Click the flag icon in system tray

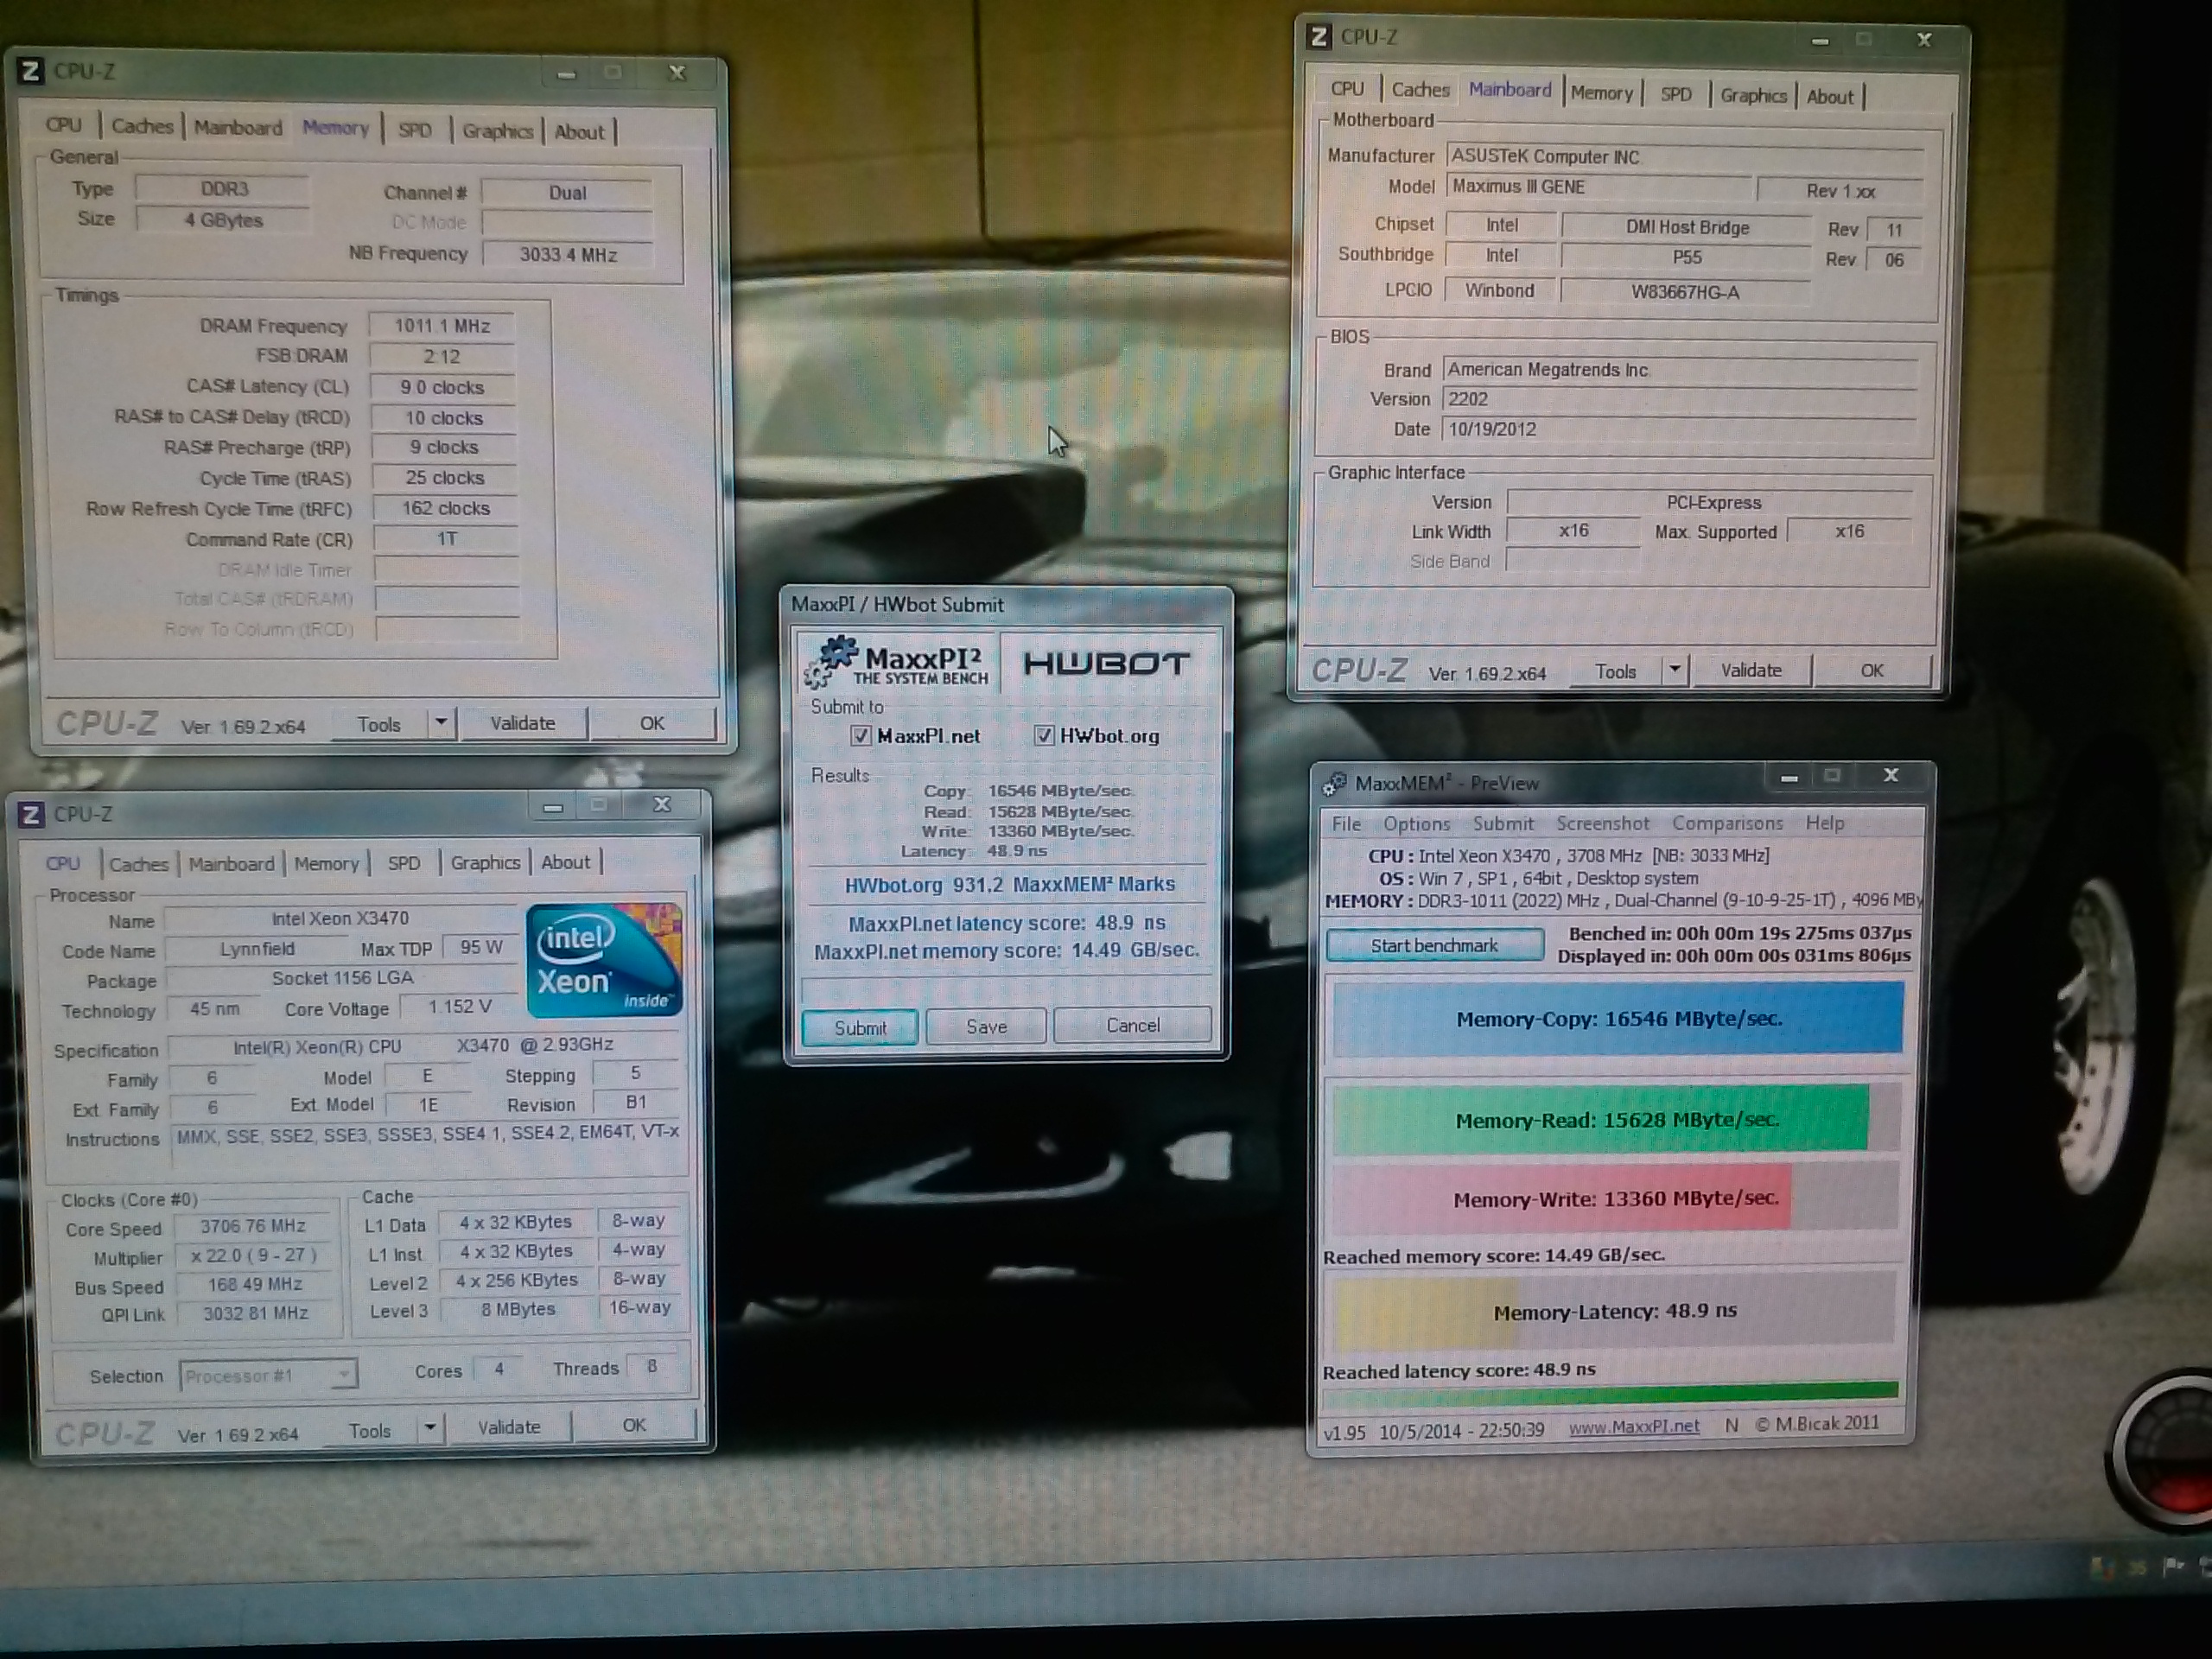tap(2173, 1566)
